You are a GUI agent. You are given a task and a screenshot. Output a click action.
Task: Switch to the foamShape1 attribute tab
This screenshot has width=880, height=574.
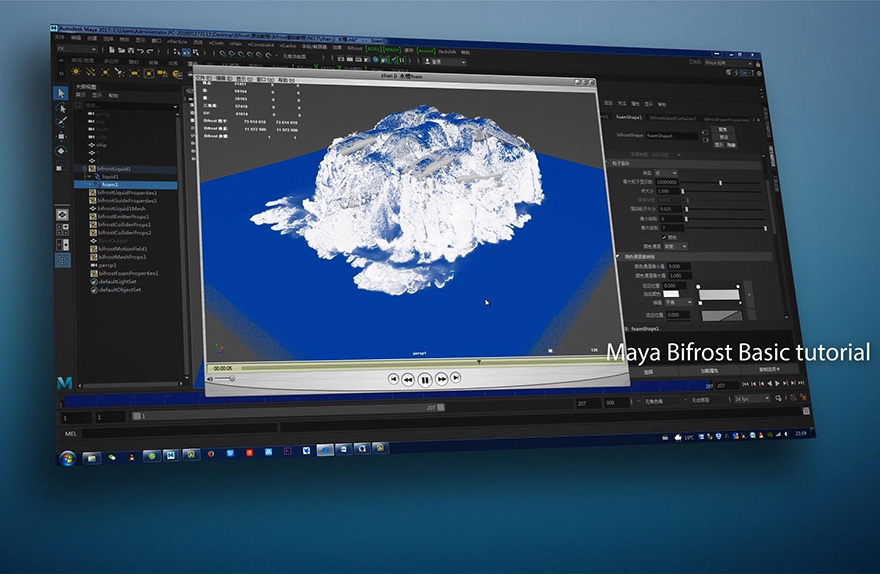(629, 117)
